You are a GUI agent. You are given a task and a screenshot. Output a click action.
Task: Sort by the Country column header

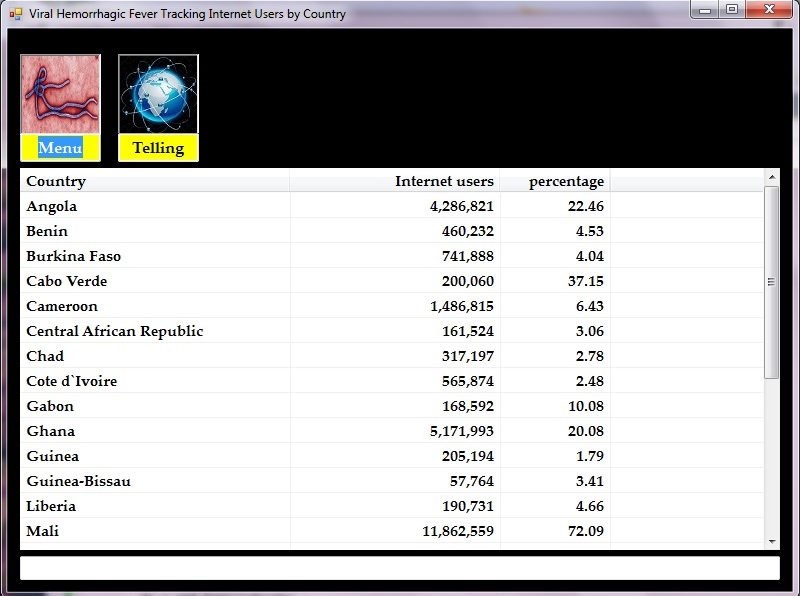[155, 181]
